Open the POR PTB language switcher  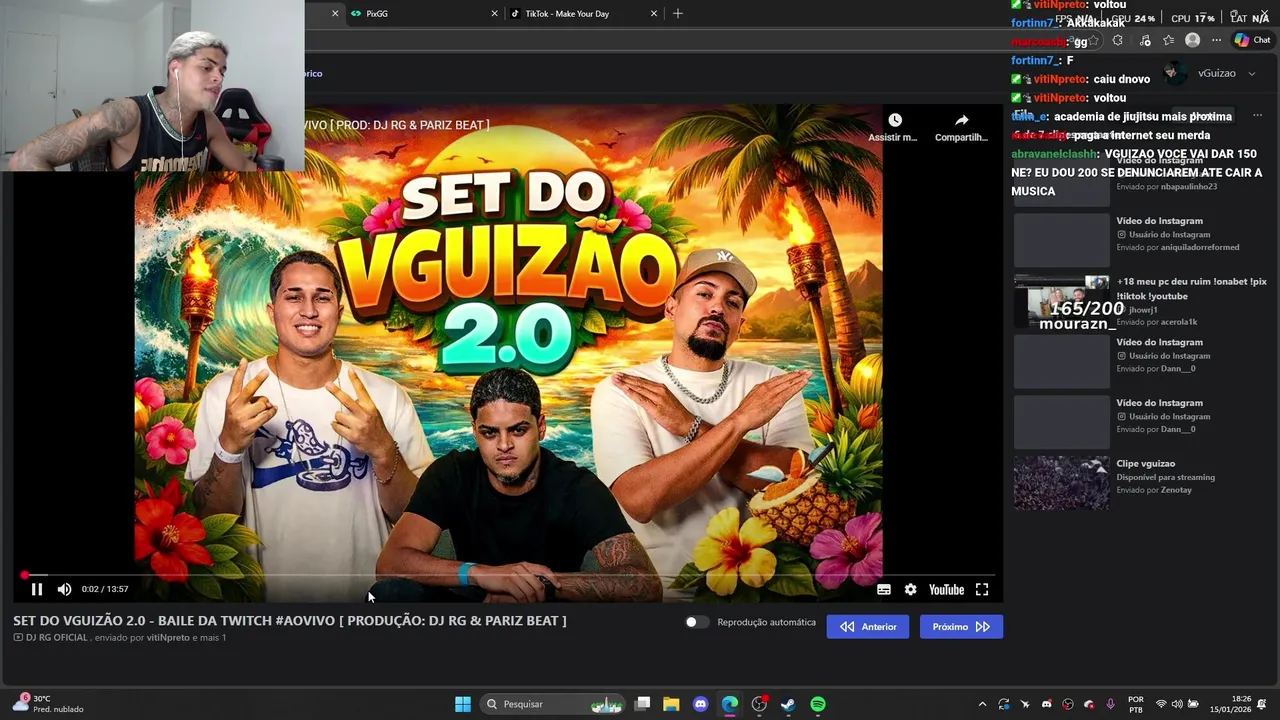[1136, 704]
